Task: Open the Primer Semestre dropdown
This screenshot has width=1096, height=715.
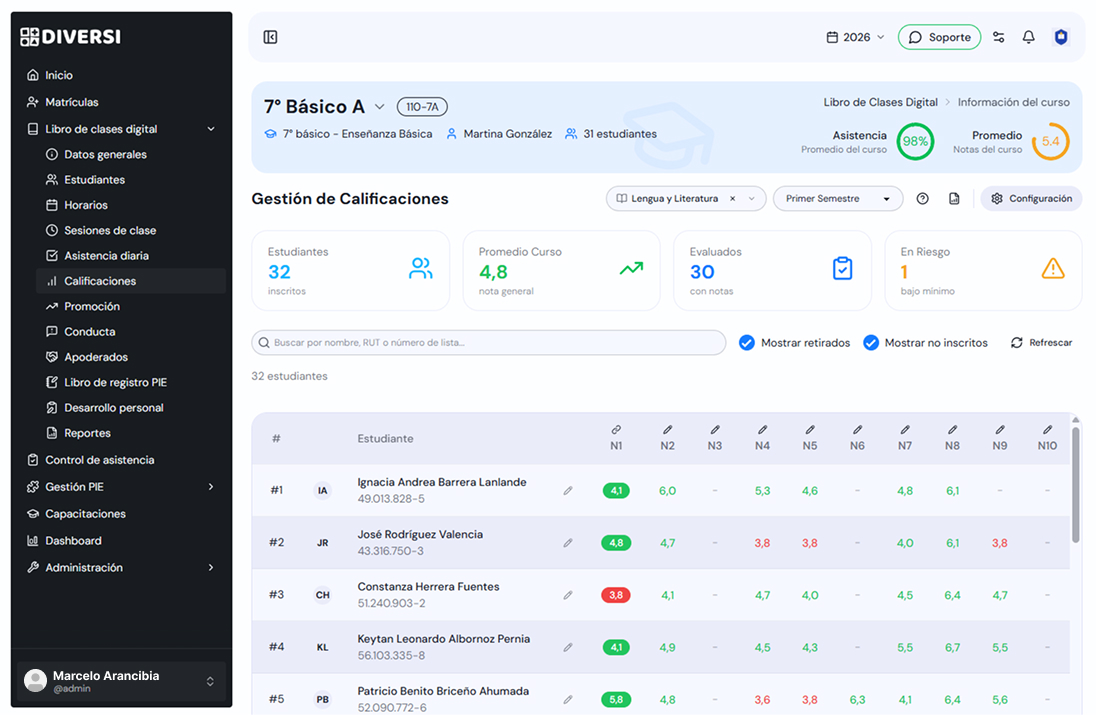Action: click(838, 198)
